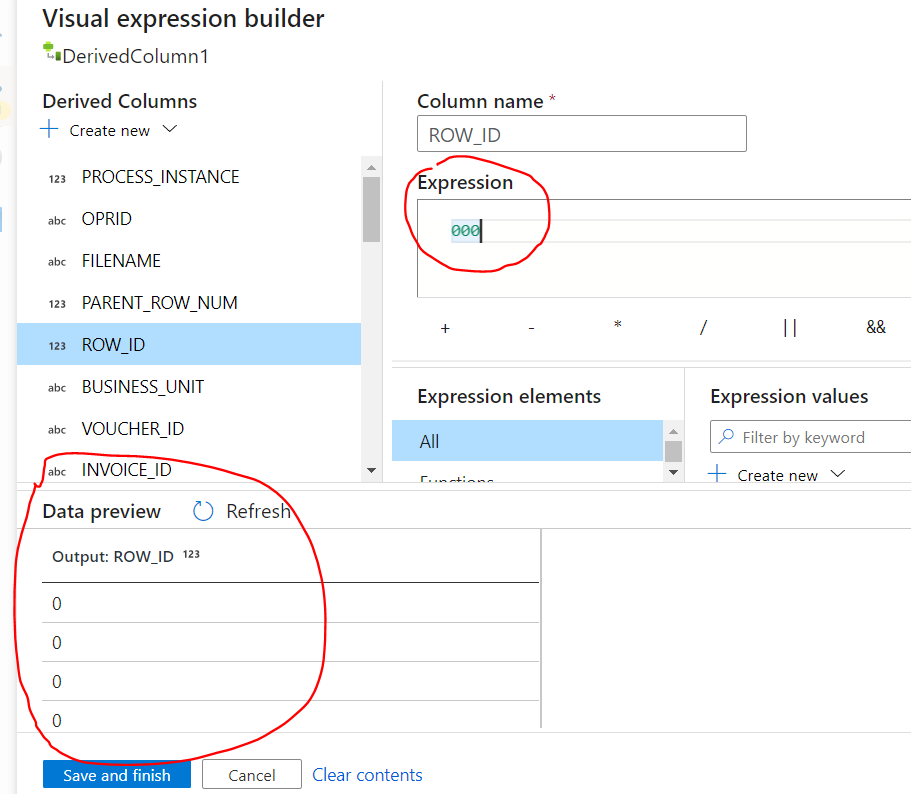Click the Column name input field
Image resolution: width=911 pixels, height=794 pixels.
[x=581, y=134]
